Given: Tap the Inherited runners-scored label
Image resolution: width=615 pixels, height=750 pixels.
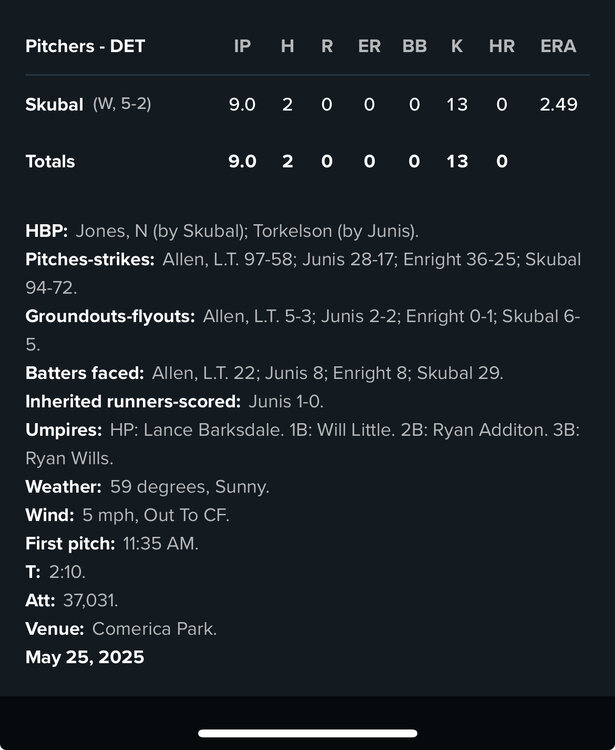Looking at the screenshot, I should (x=133, y=401).
